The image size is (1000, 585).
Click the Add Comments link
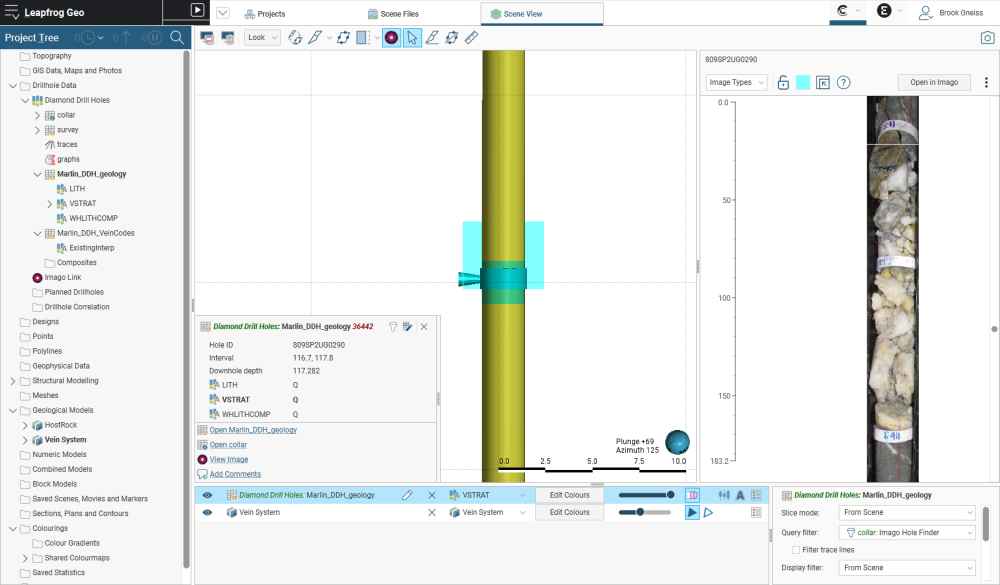click(x=235, y=474)
